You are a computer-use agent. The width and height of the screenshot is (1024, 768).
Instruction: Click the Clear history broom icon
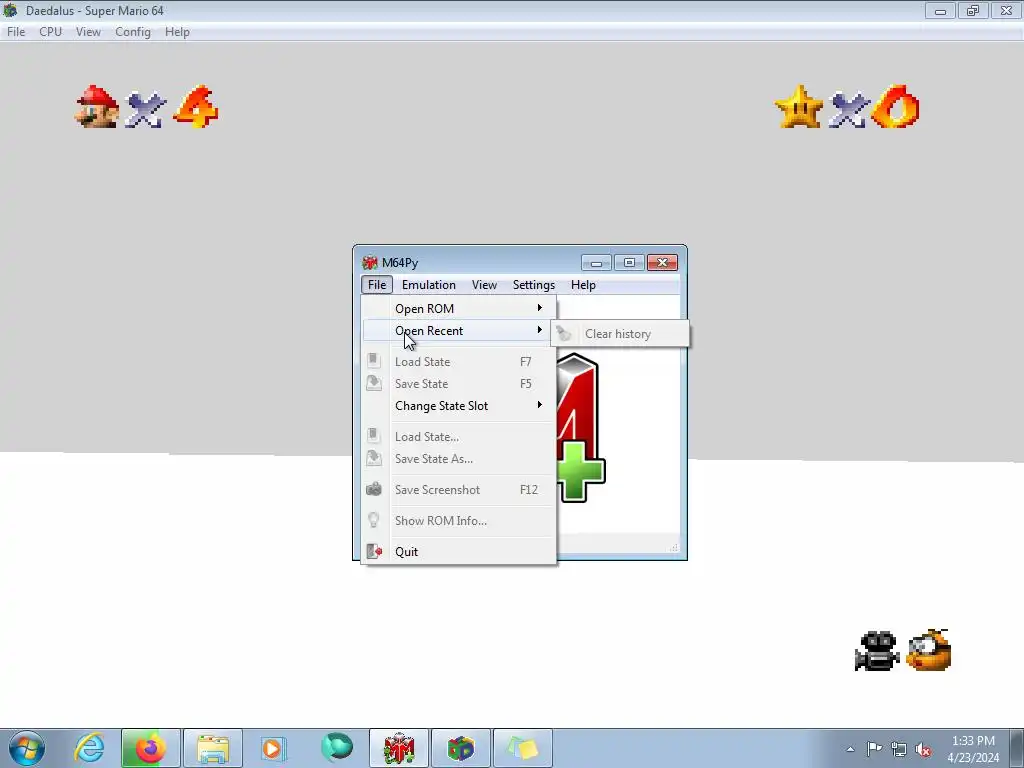(564, 334)
